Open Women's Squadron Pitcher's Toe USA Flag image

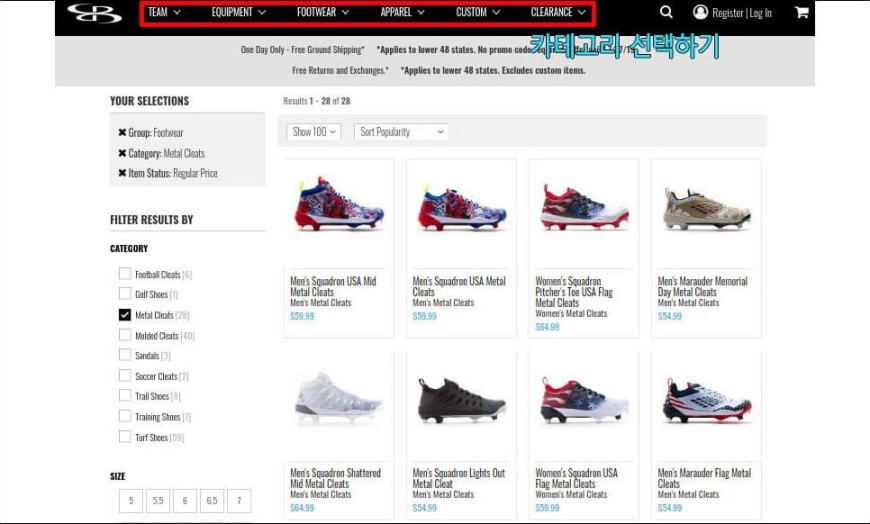584,206
